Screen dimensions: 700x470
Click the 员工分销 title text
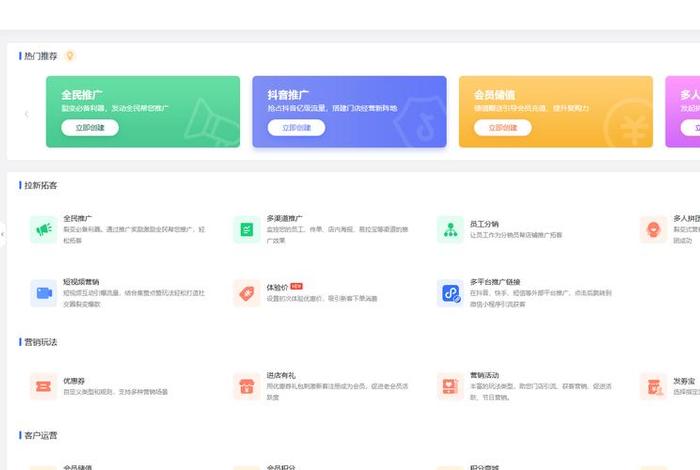[484, 224]
